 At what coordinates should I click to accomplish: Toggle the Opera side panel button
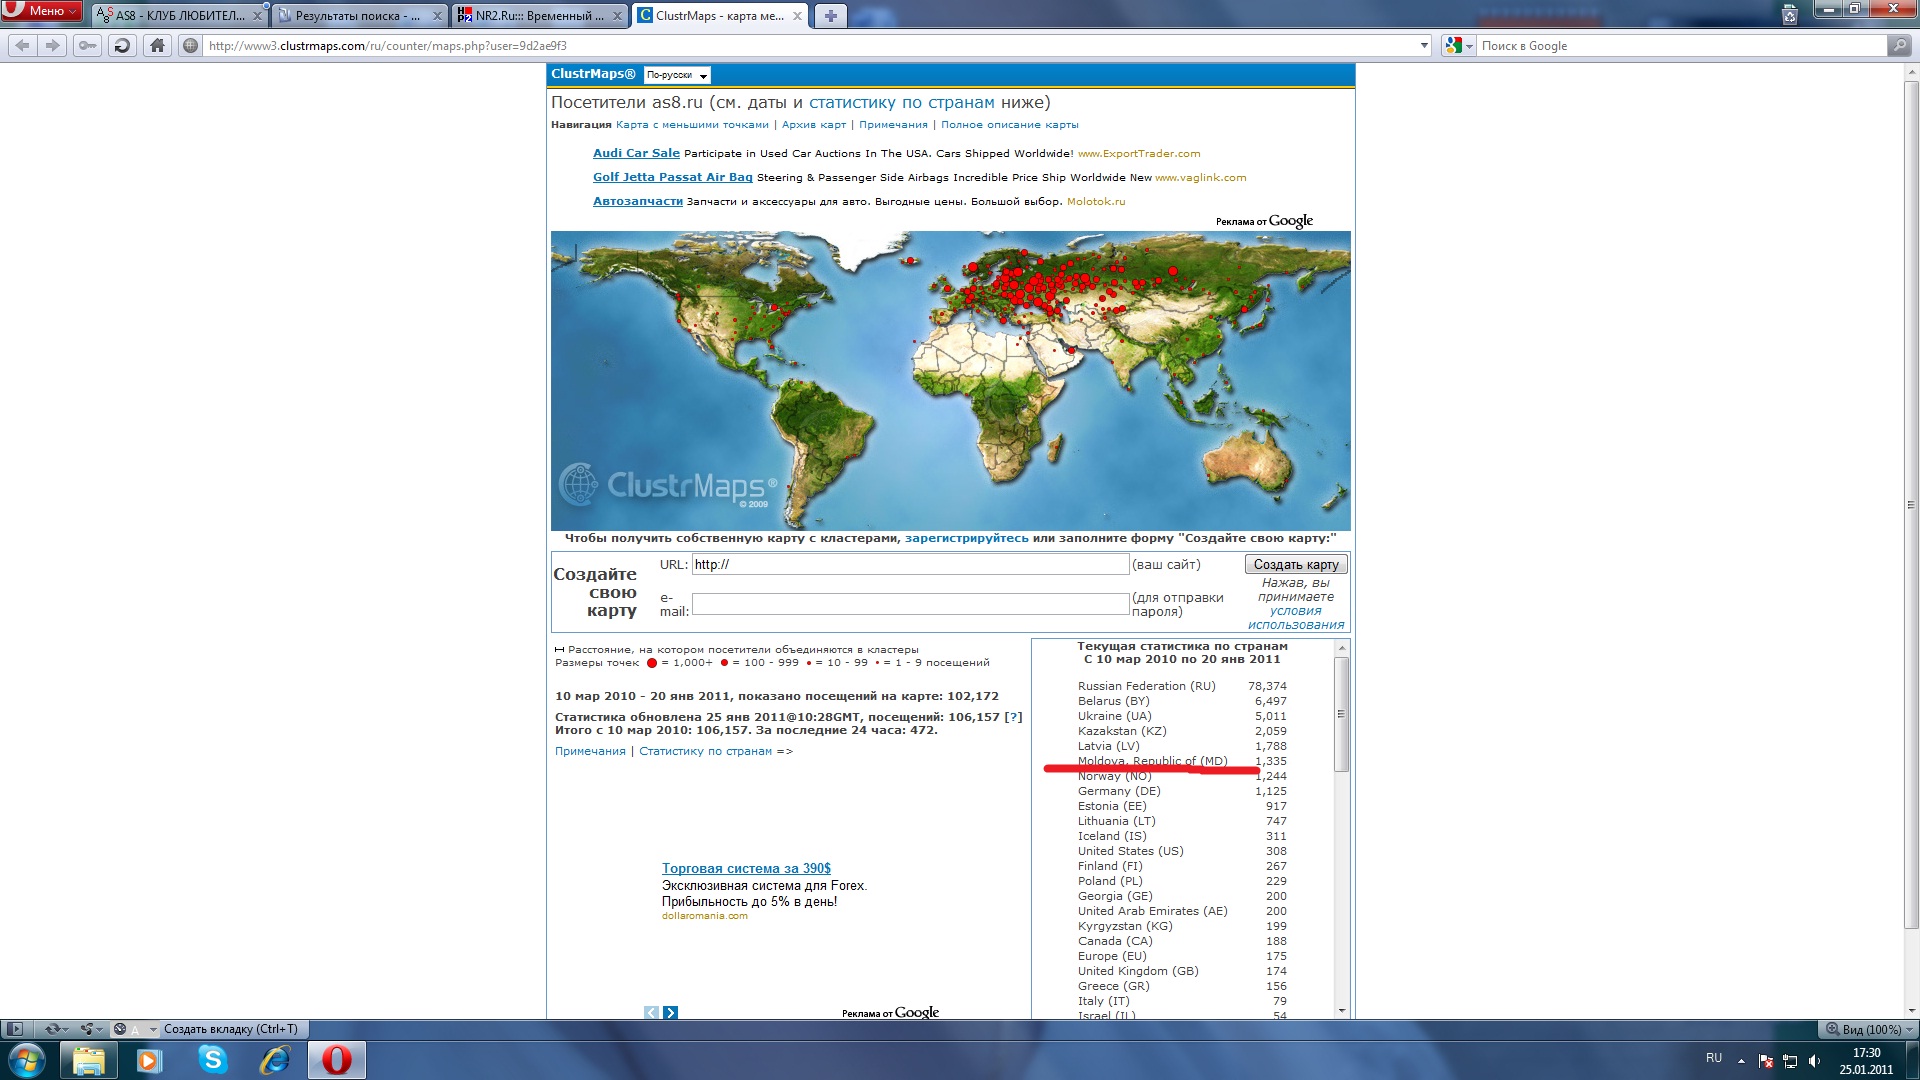pyautogui.click(x=14, y=1029)
